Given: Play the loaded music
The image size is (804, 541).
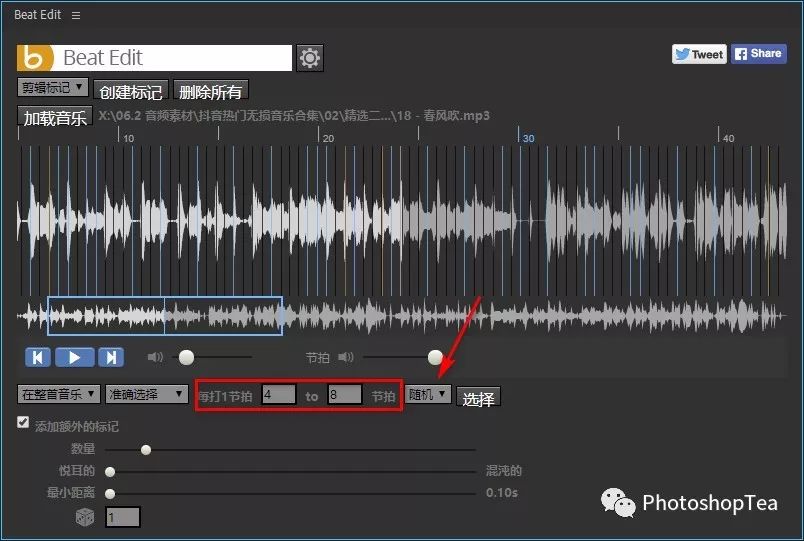Looking at the screenshot, I should [74, 357].
